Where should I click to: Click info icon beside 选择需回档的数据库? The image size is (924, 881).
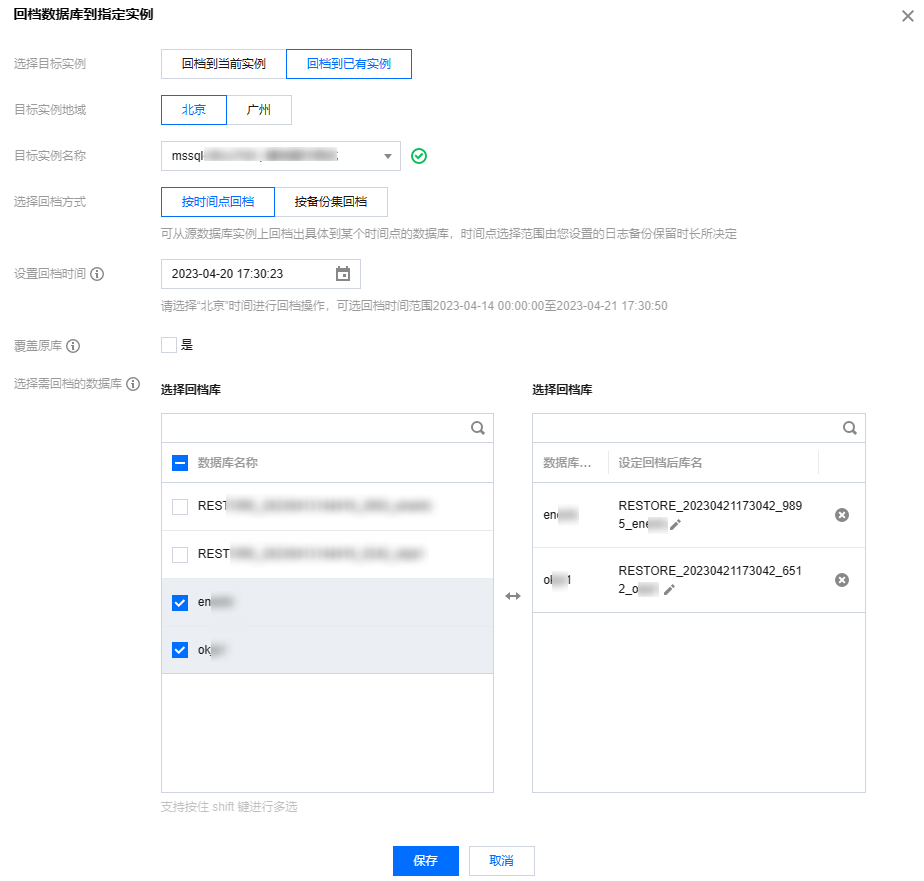pos(133,384)
